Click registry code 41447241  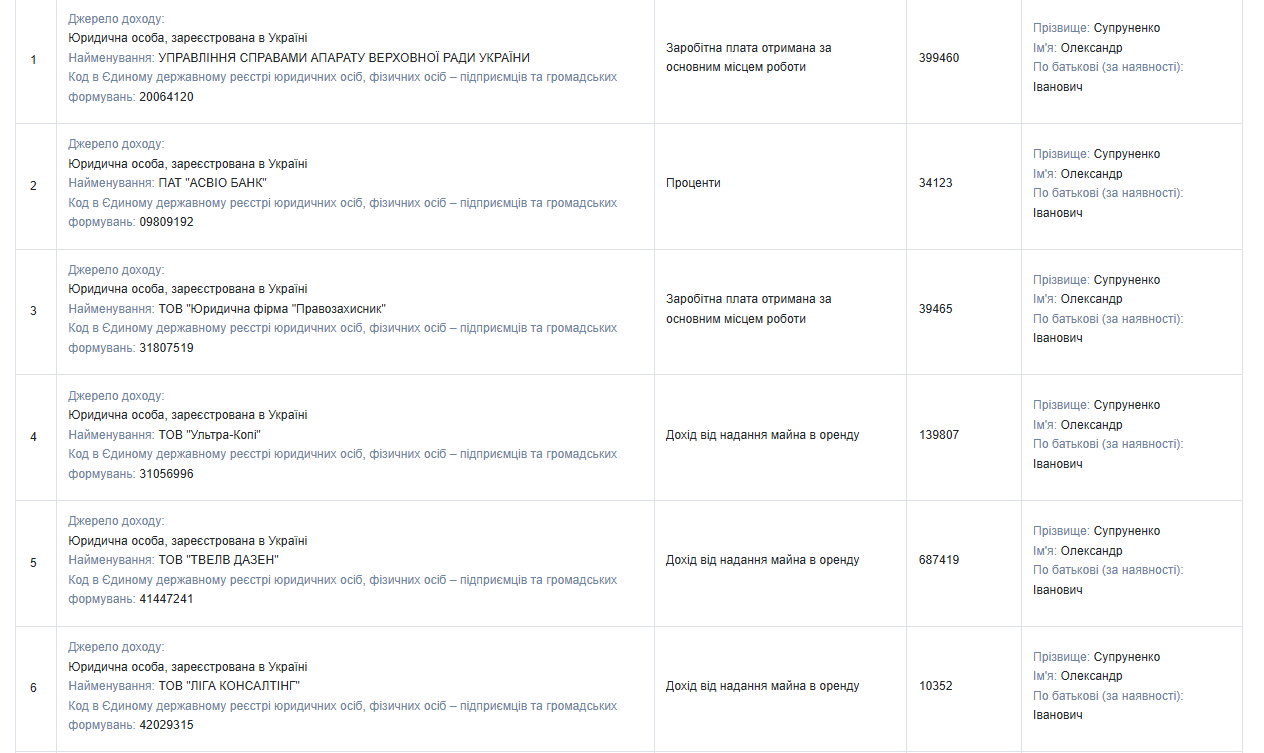click(x=166, y=599)
